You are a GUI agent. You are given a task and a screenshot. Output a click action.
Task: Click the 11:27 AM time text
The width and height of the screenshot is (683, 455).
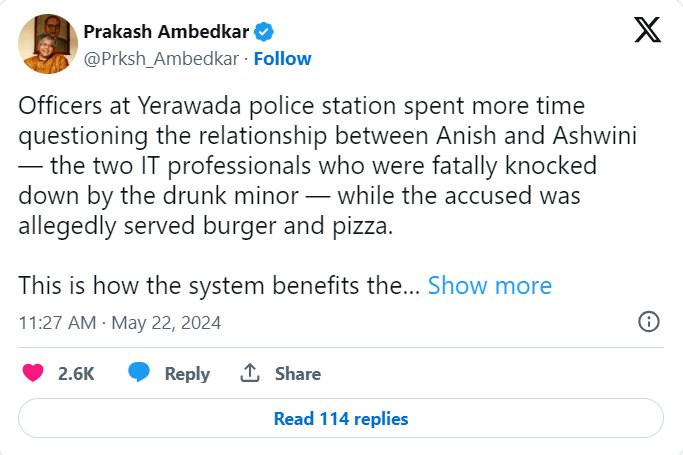57,323
